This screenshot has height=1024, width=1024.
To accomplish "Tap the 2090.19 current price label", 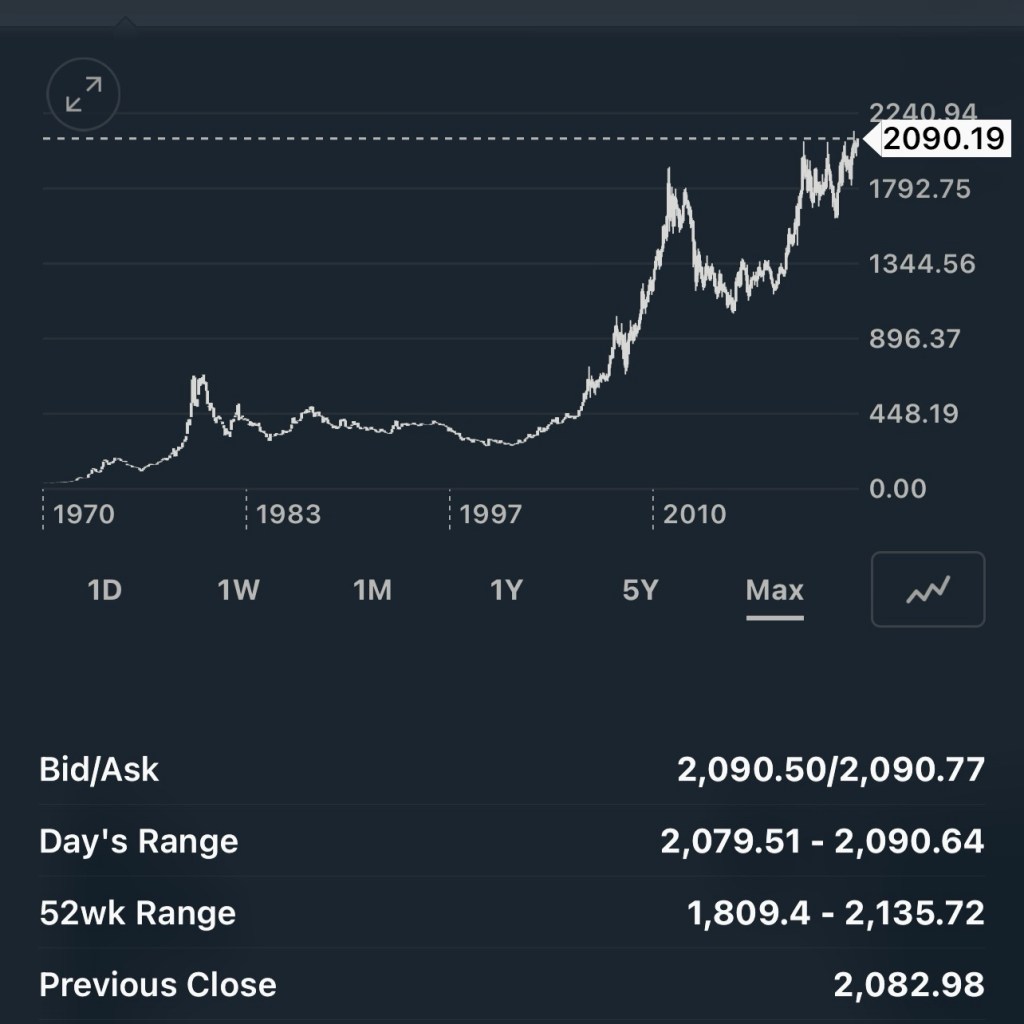I will pos(941,139).
